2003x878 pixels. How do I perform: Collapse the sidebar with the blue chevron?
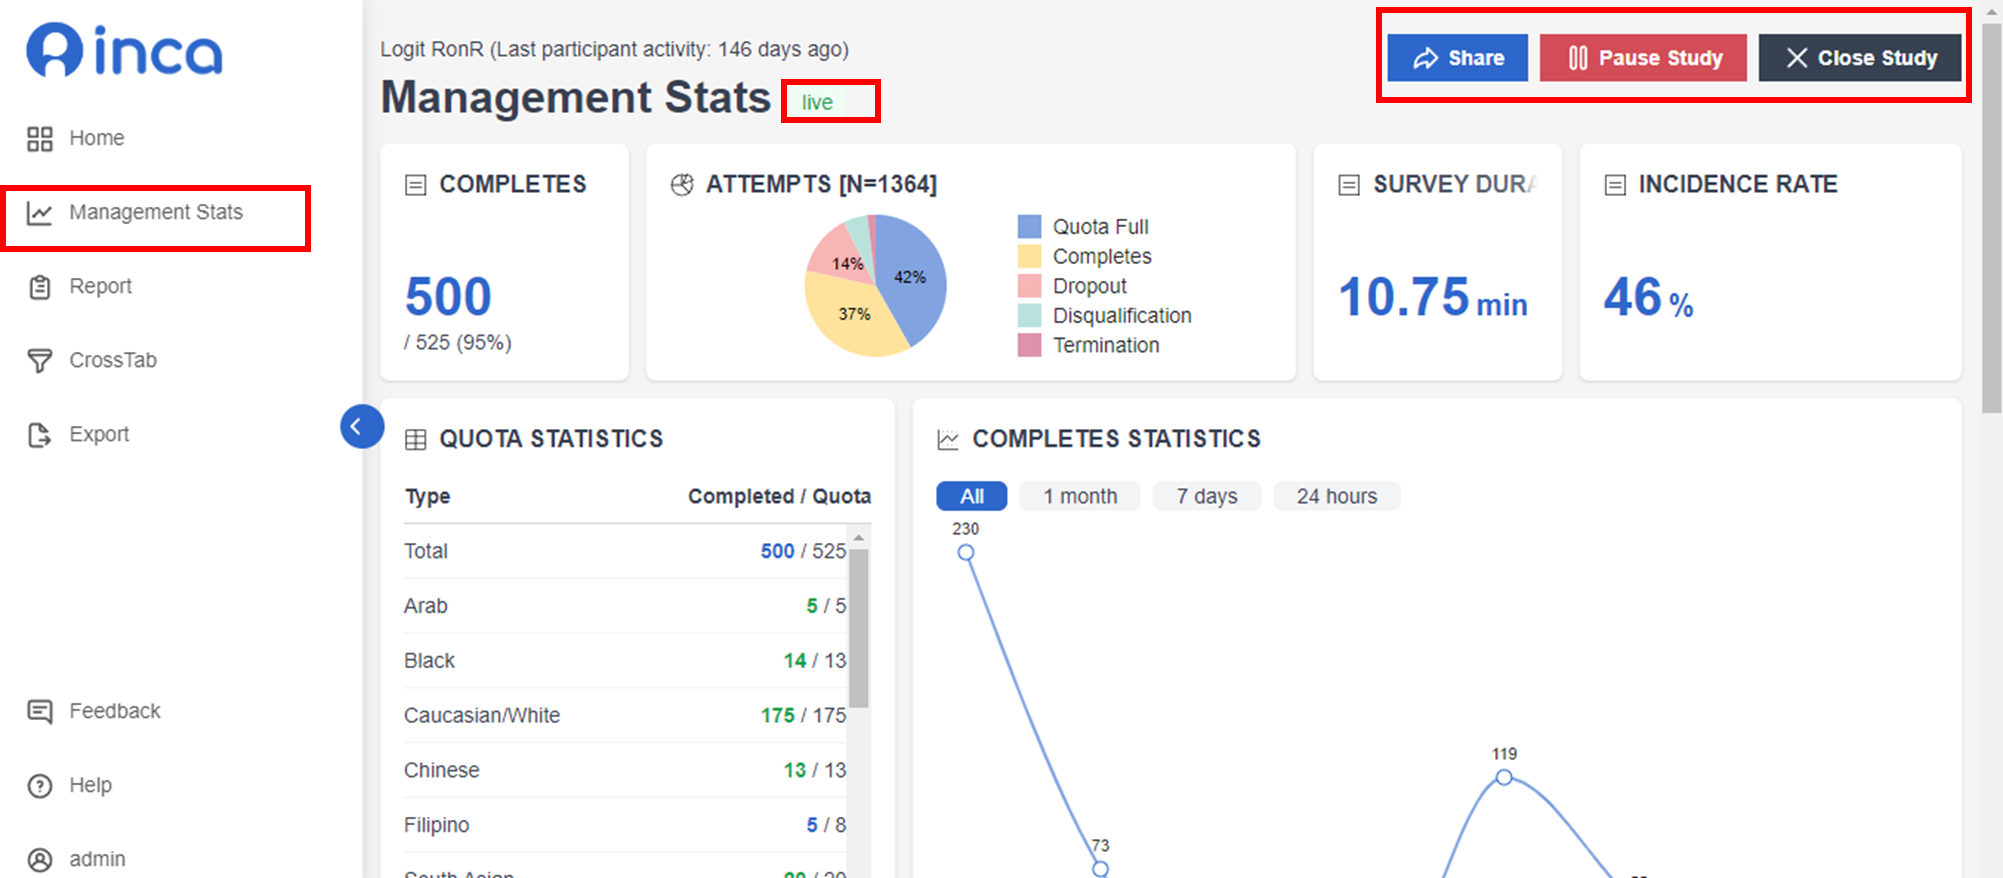[362, 427]
